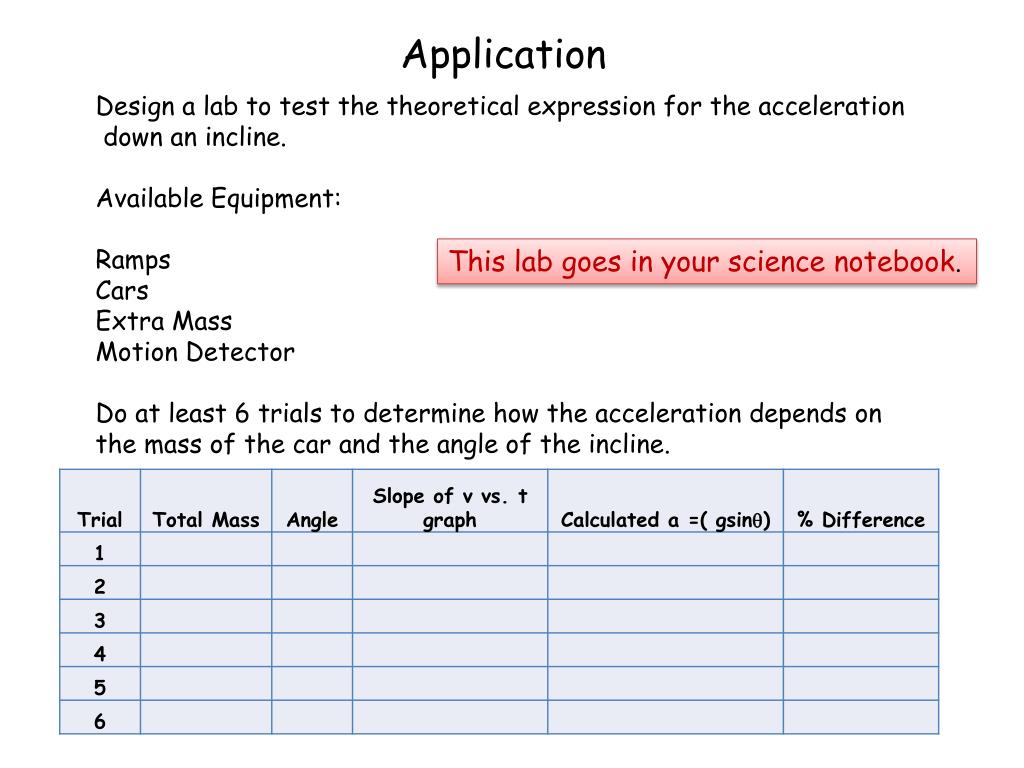Click the Trial column header
Viewport: 1024px width, 768px height.
coord(100,520)
